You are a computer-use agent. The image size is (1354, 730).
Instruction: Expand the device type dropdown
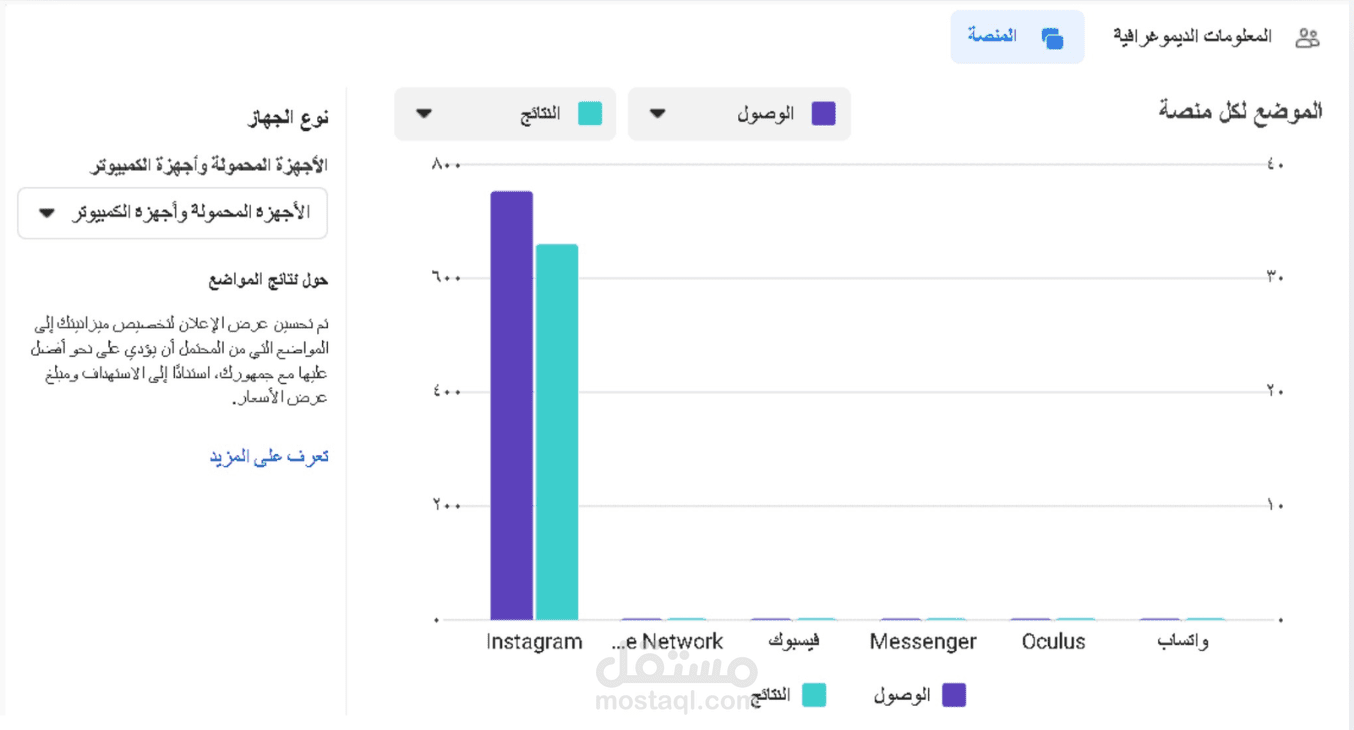click(173, 213)
